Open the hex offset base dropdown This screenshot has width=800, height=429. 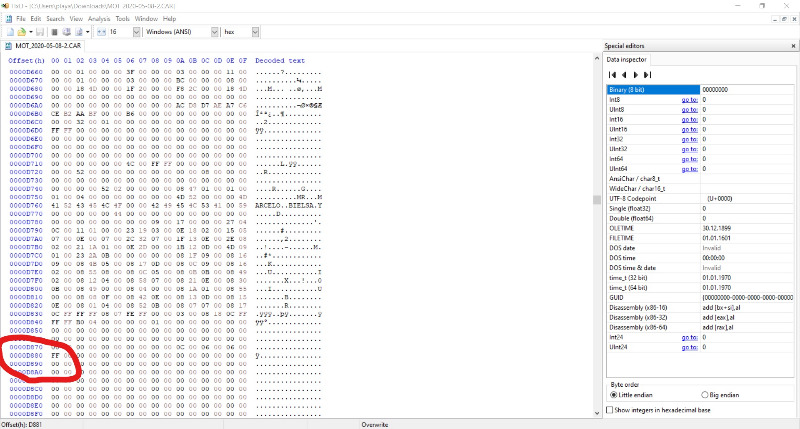click(255, 33)
